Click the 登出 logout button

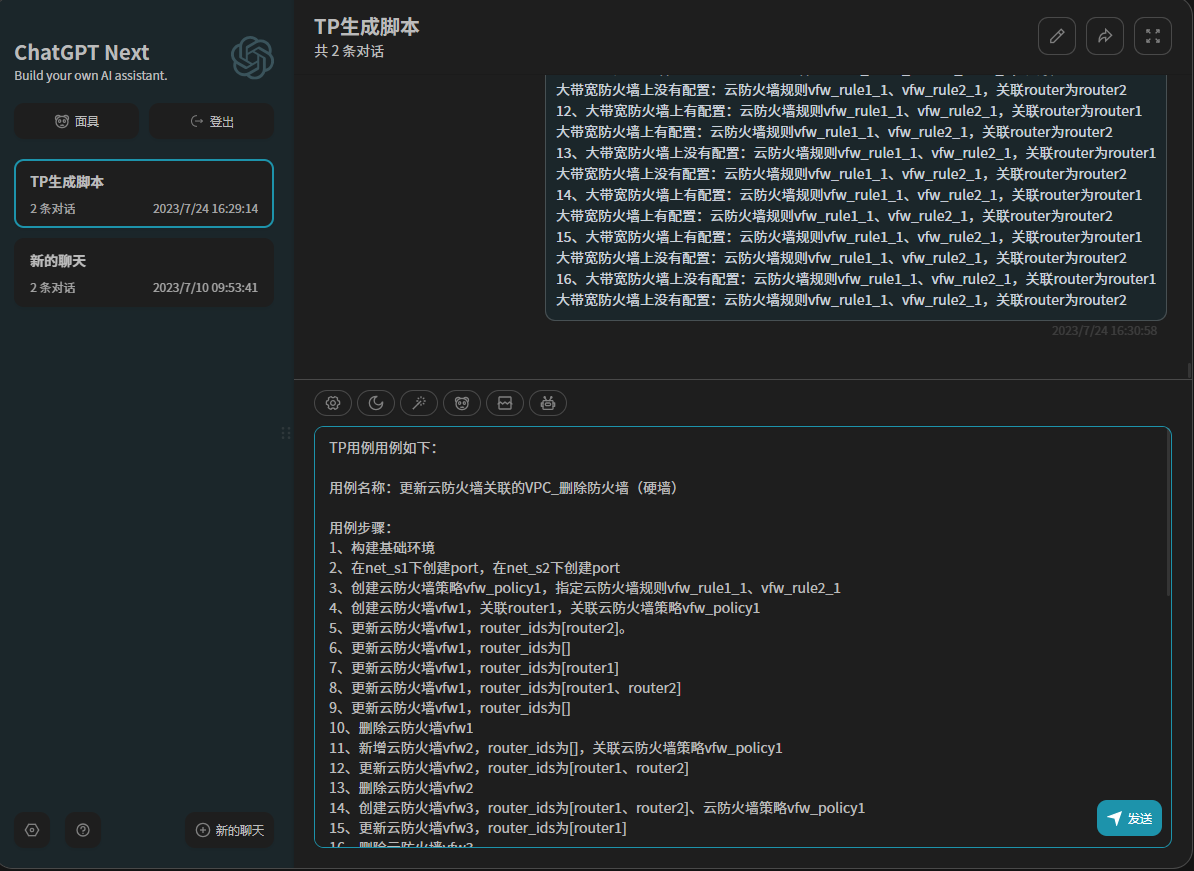(212, 122)
